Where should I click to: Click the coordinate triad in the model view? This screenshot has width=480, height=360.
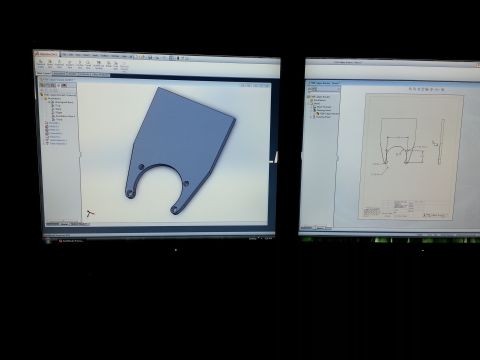point(90,213)
